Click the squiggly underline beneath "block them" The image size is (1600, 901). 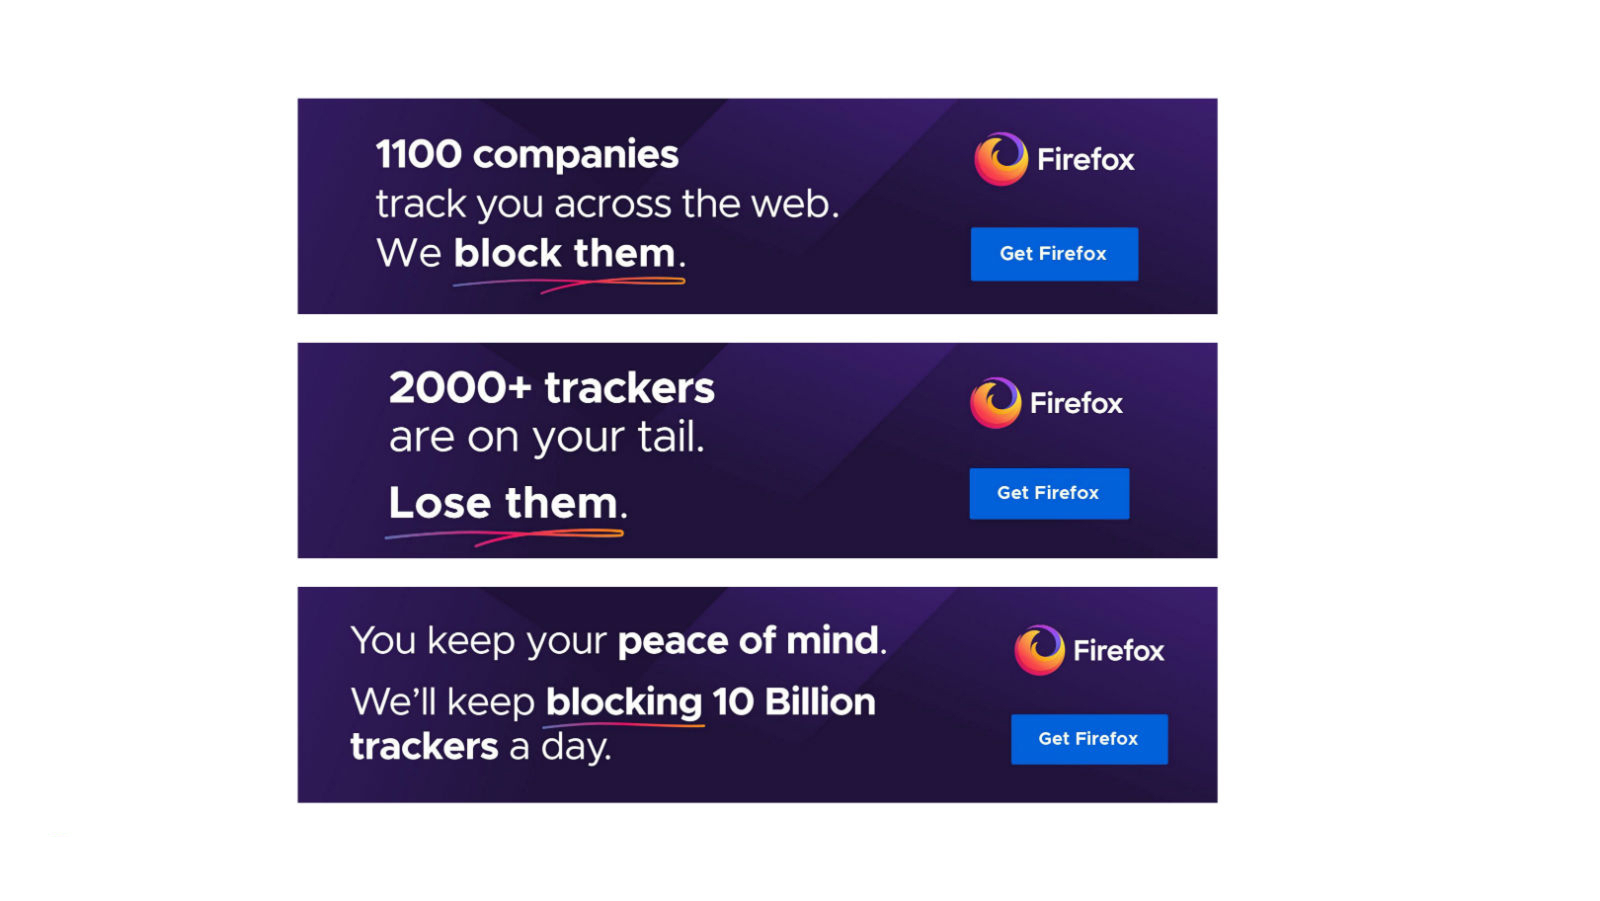[x=570, y=284]
